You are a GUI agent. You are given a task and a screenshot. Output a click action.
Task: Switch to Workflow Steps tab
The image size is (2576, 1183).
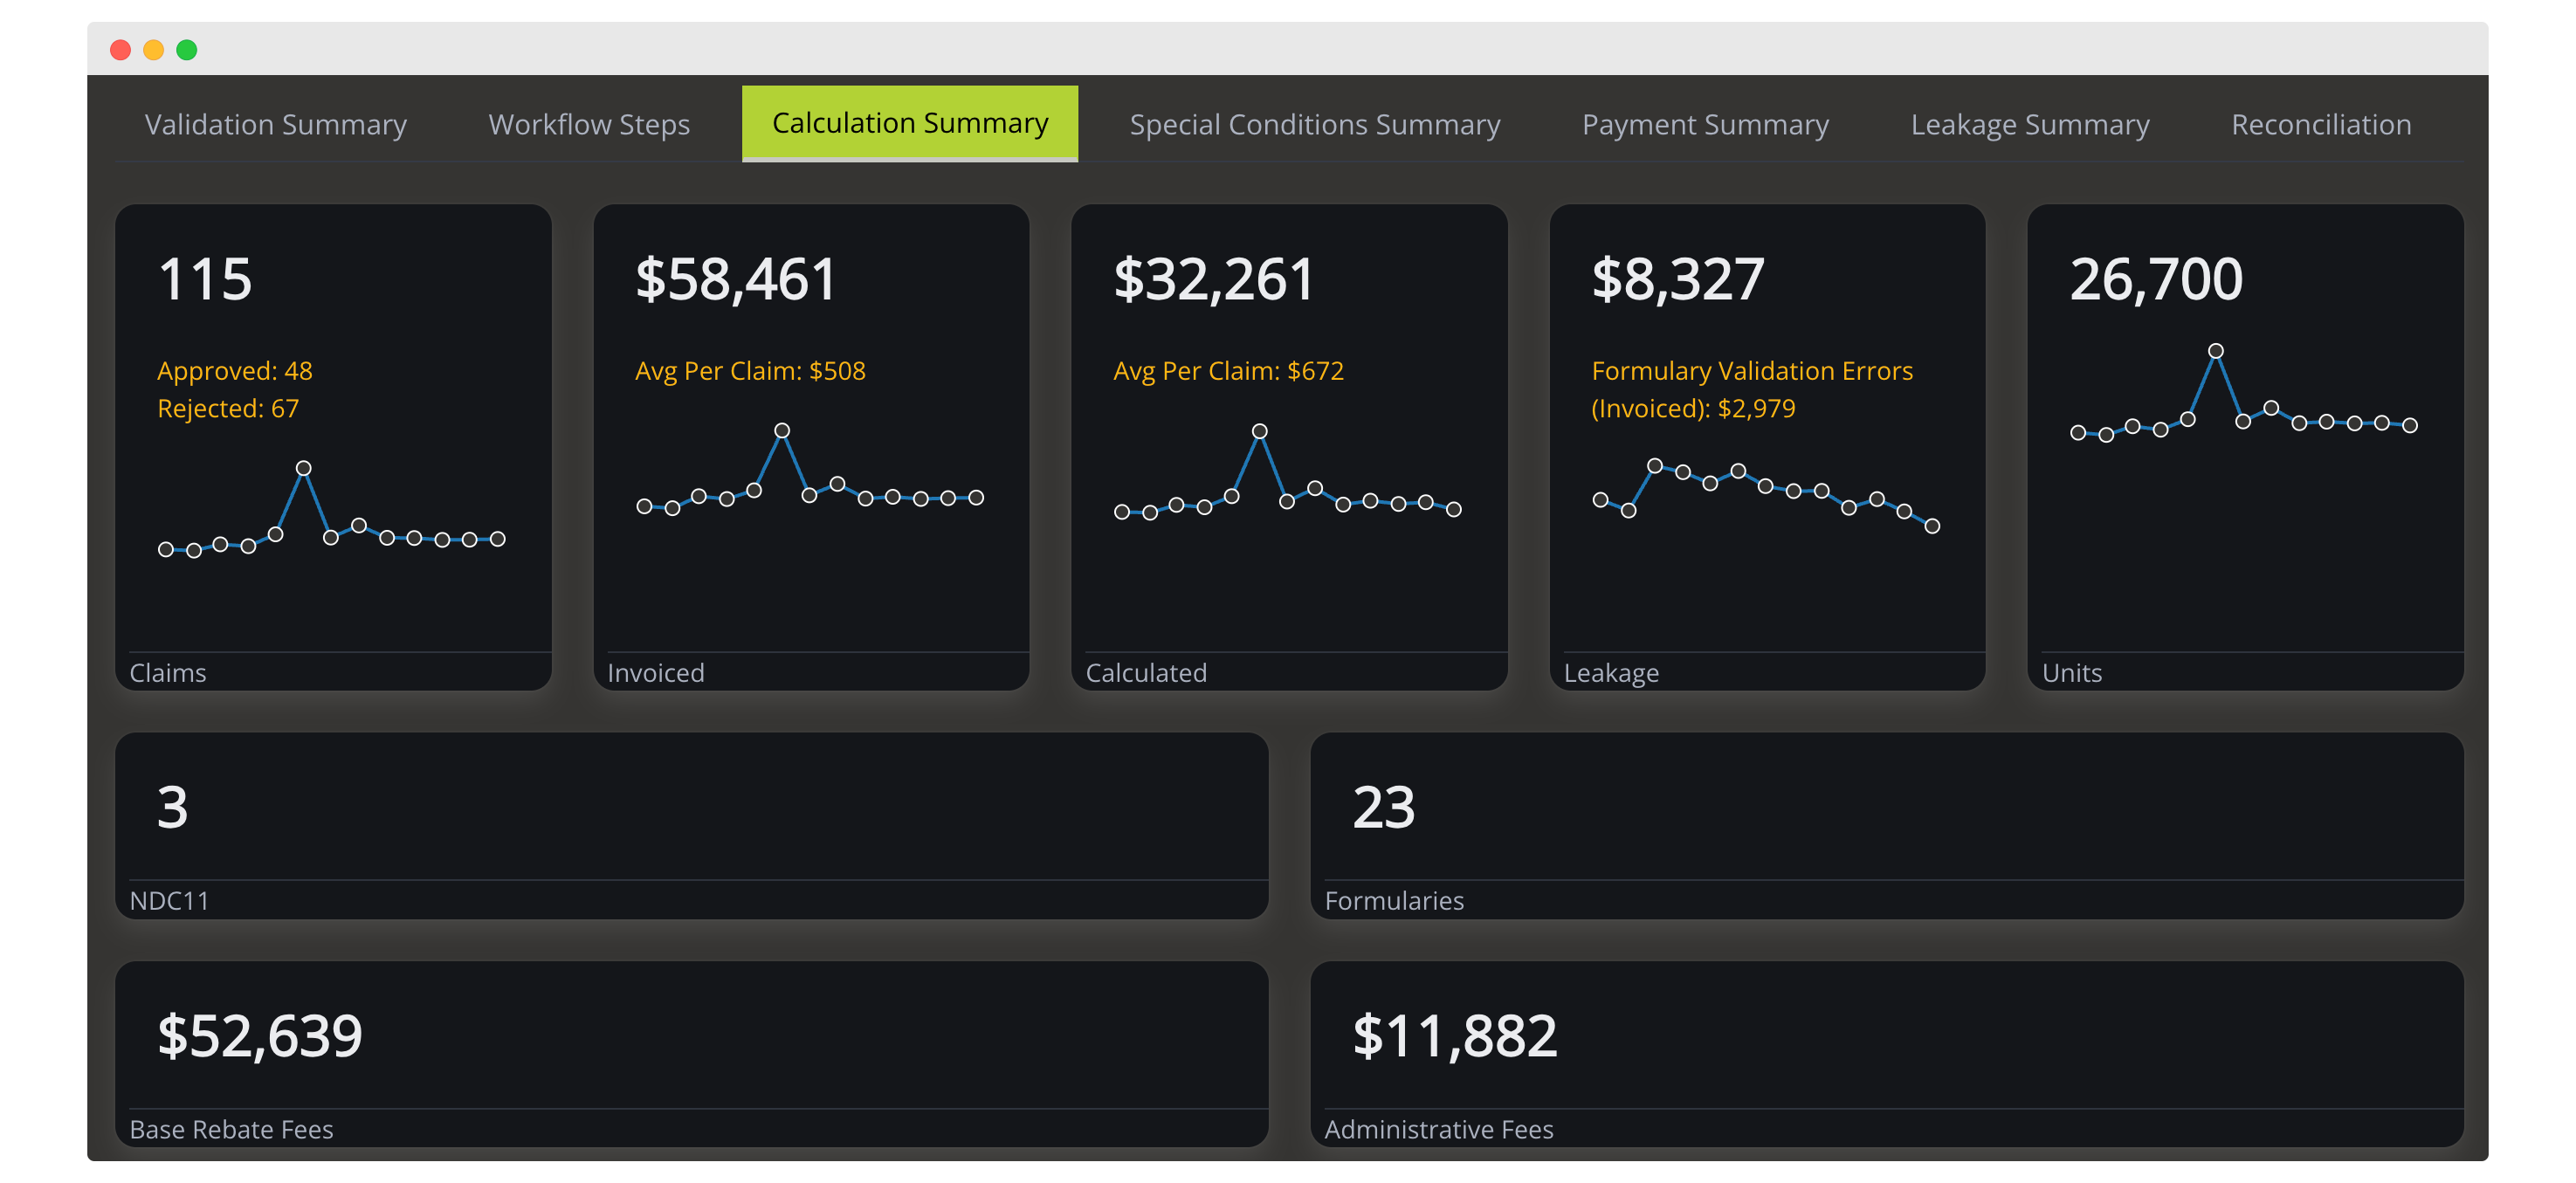pyautogui.click(x=588, y=124)
